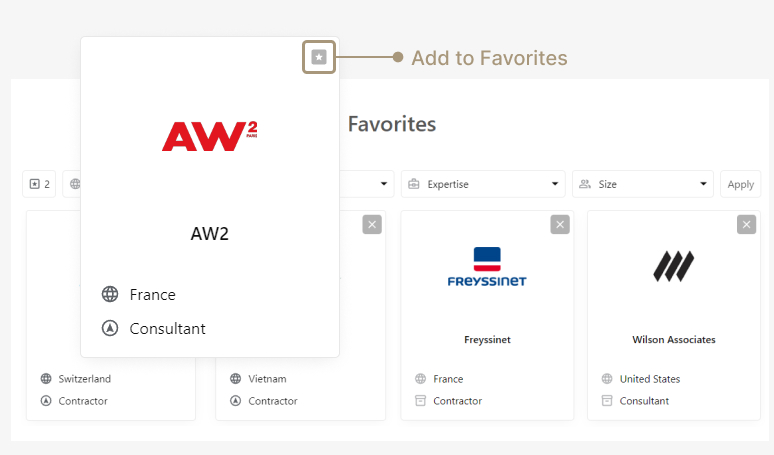Click the Freyssinet company logo

tap(487, 267)
